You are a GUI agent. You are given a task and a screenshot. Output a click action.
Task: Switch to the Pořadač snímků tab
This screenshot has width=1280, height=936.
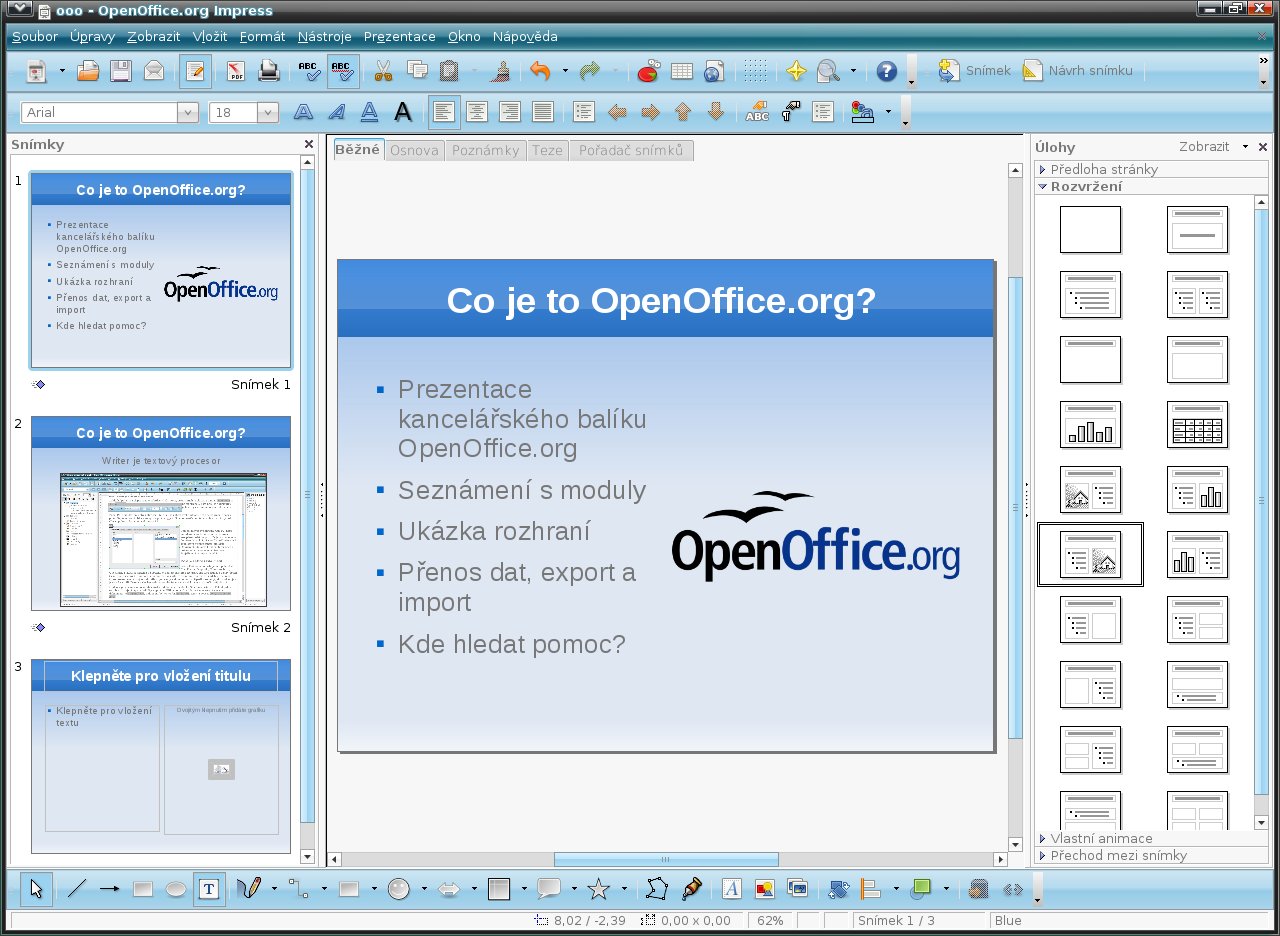[631, 150]
